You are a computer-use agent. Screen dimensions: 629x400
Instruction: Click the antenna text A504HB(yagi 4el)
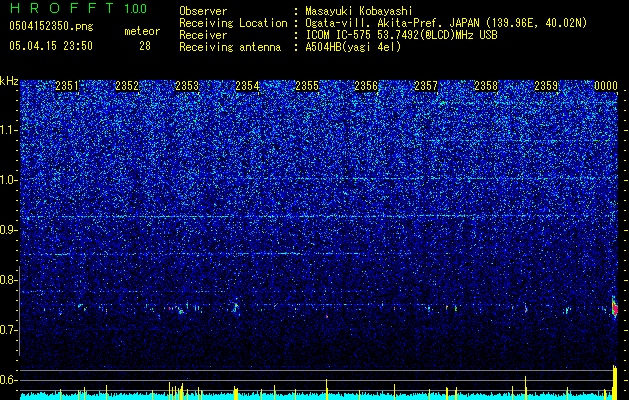353,47
